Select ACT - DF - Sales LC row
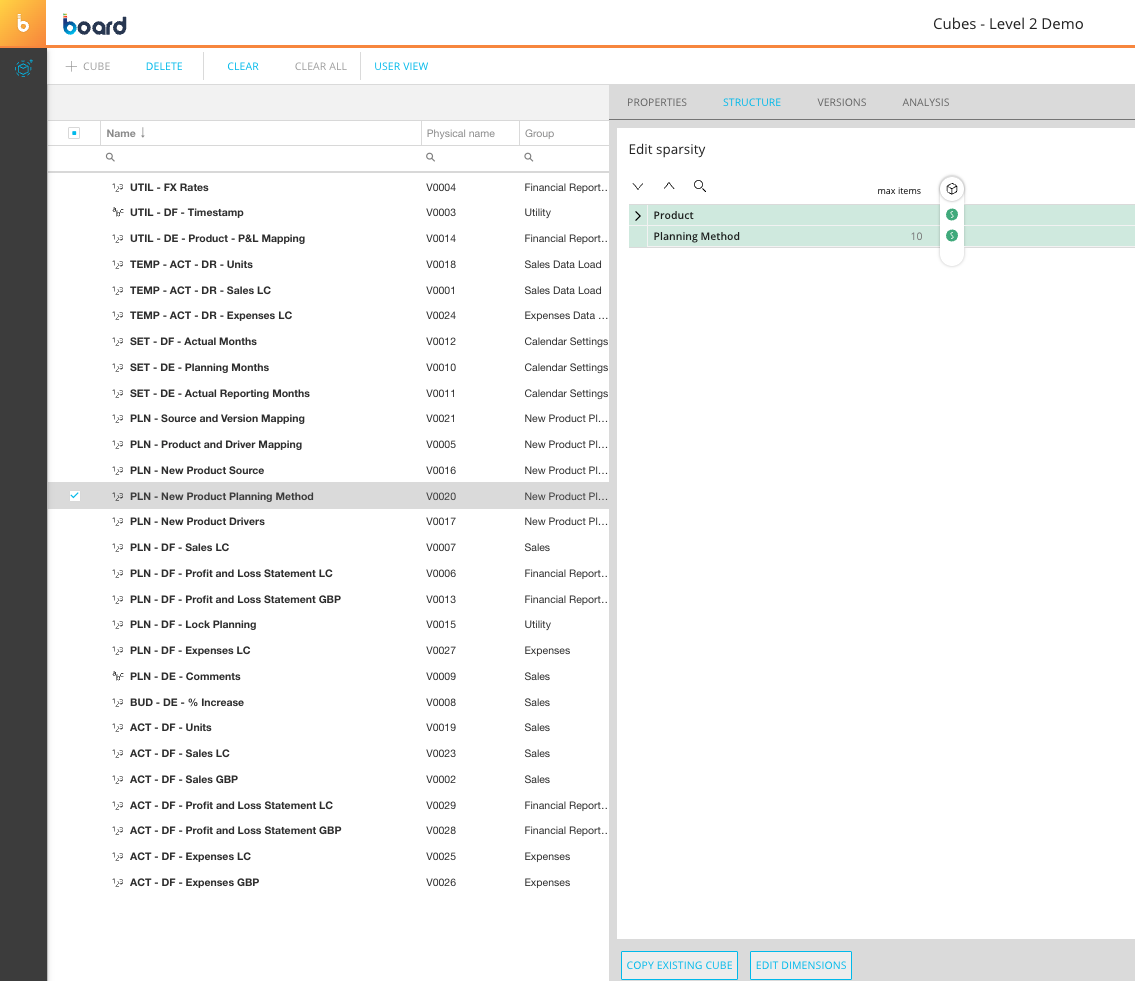 328,754
